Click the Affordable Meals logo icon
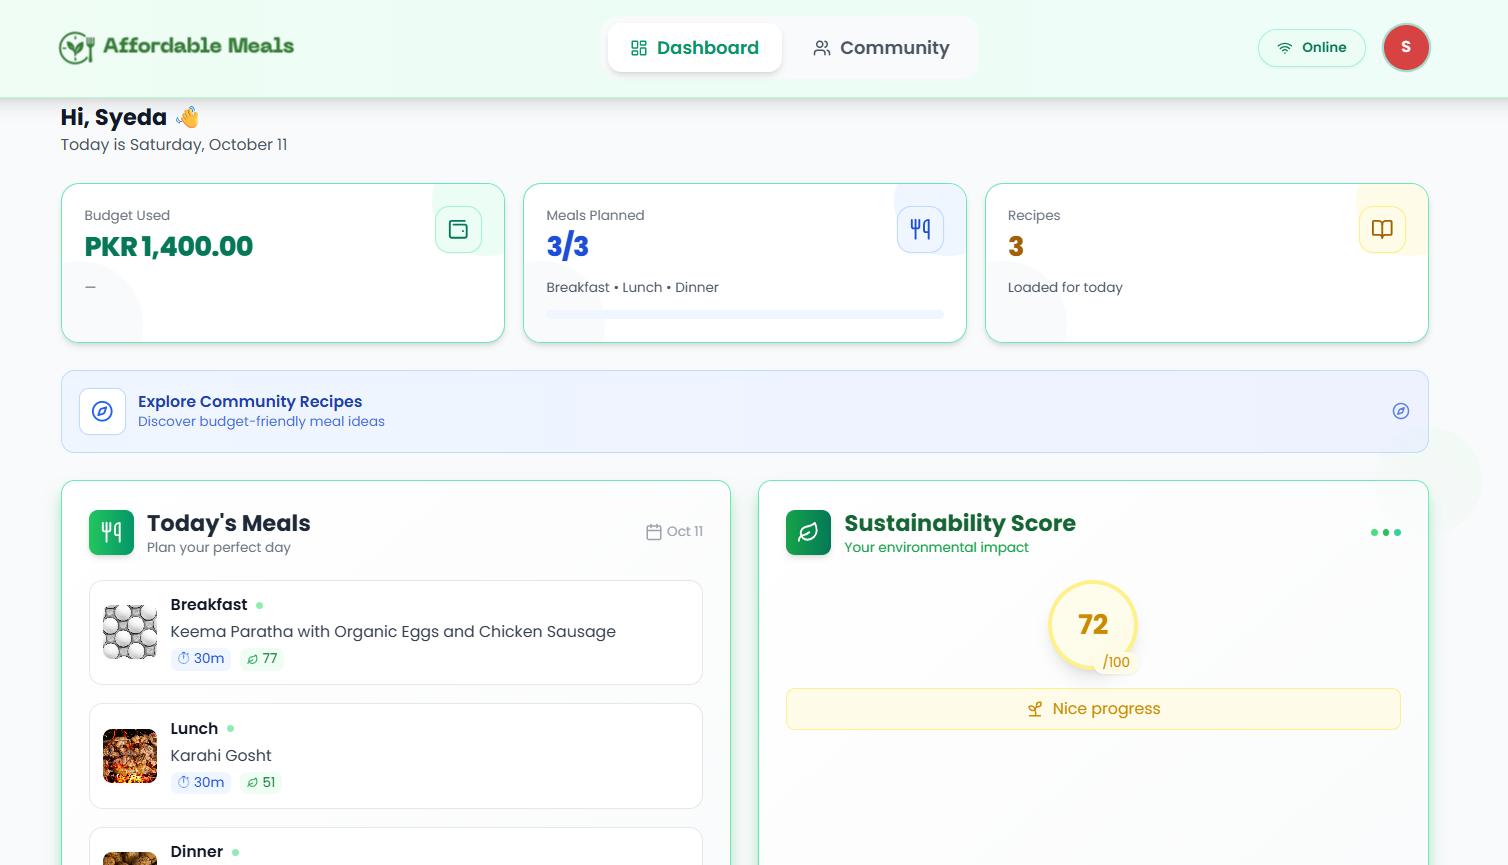The width and height of the screenshot is (1508, 865). click(x=77, y=47)
